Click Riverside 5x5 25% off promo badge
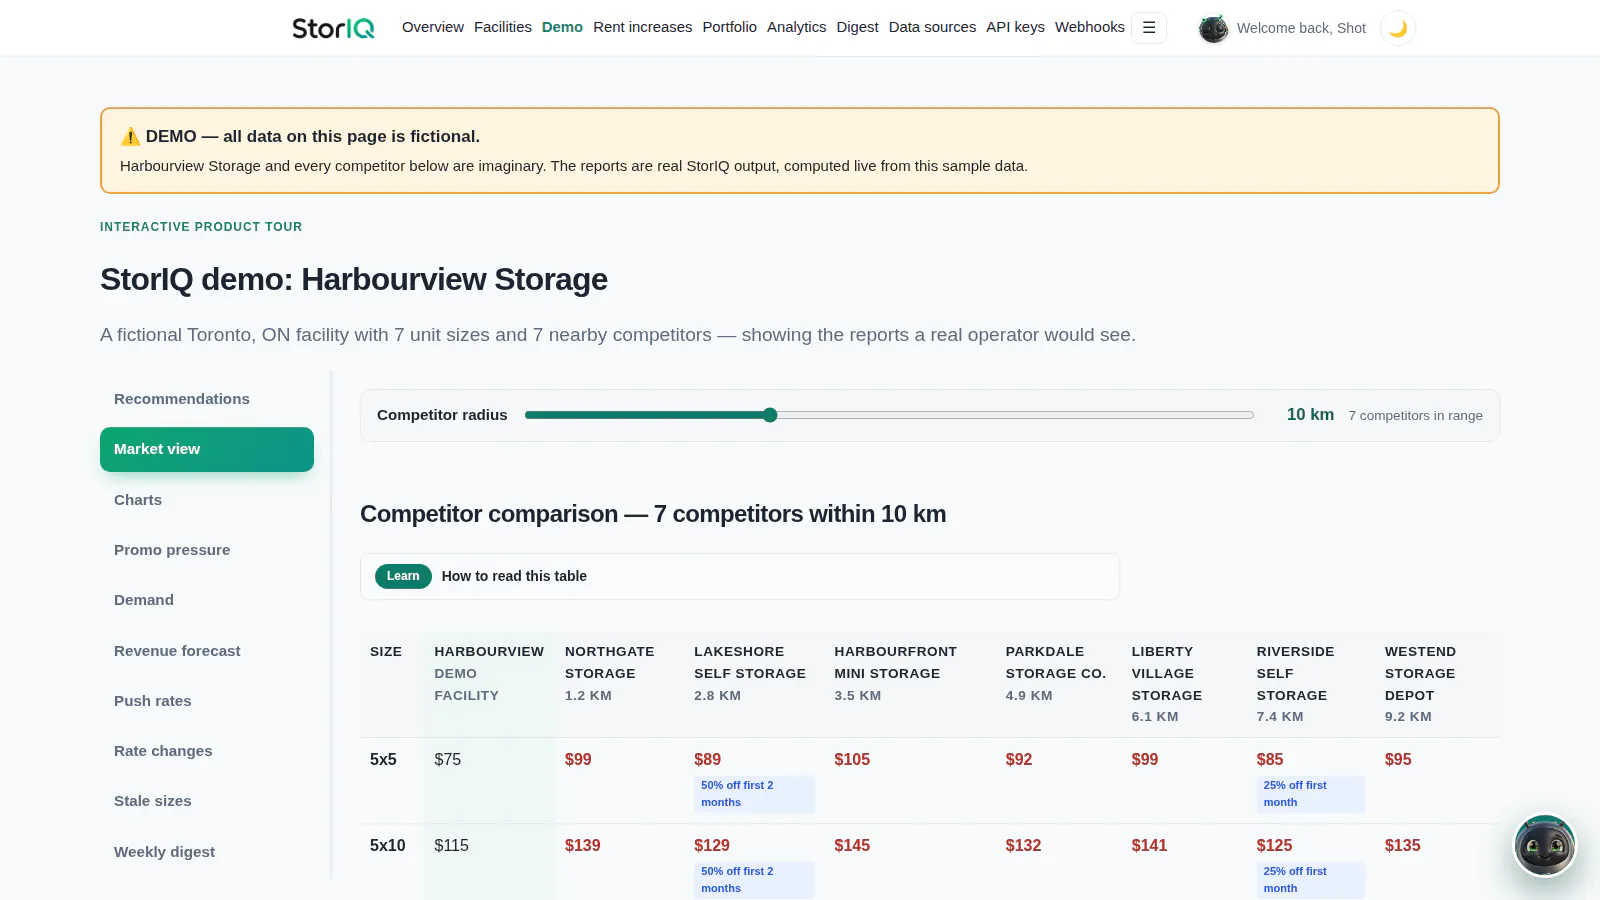1600x900 pixels. (1310, 794)
